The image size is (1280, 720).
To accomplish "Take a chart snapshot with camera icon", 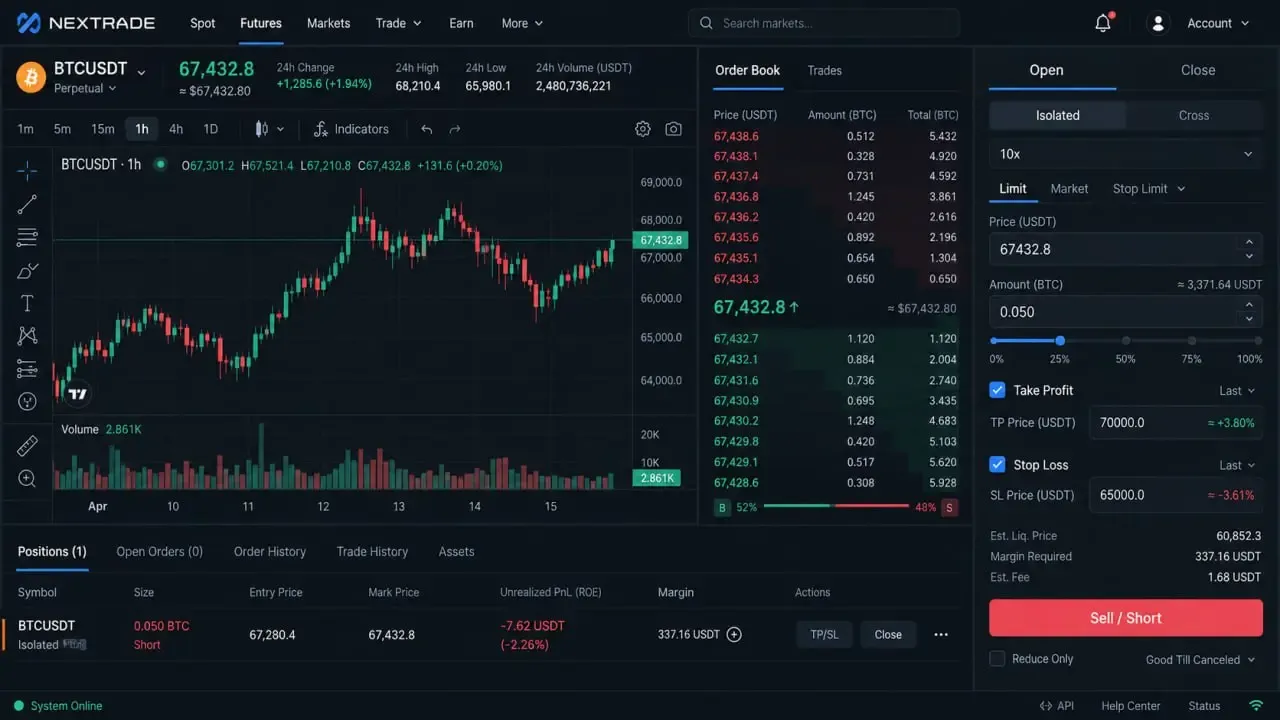I will point(674,129).
